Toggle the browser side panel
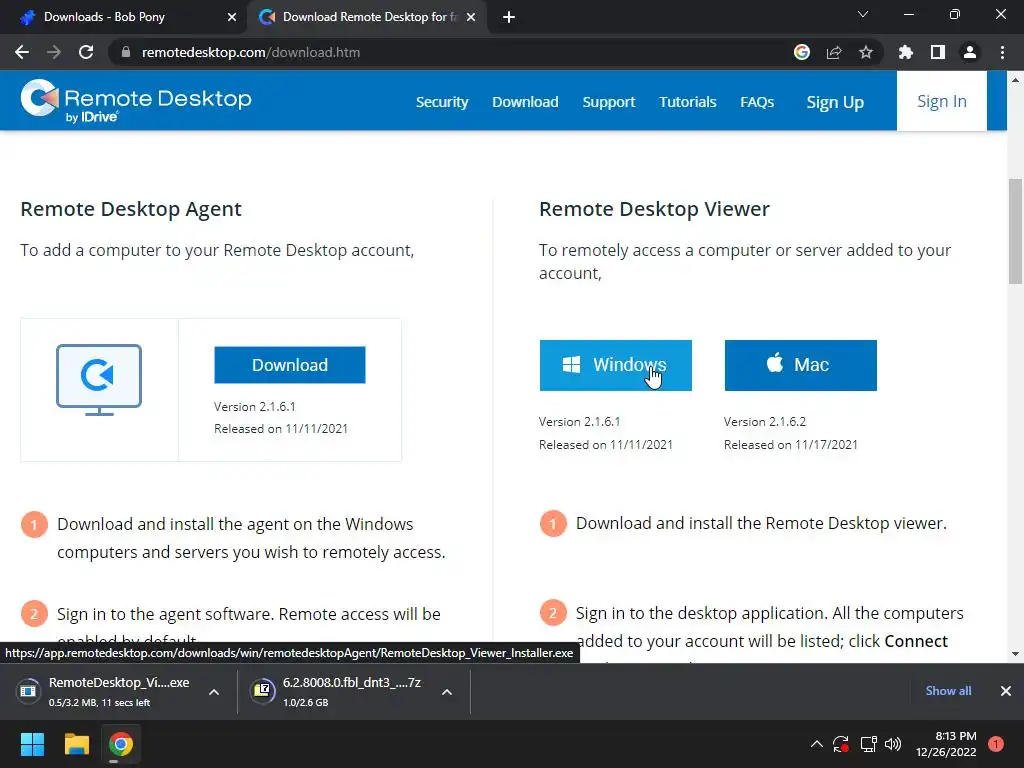The width and height of the screenshot is (1024, 768). point(938,52)
